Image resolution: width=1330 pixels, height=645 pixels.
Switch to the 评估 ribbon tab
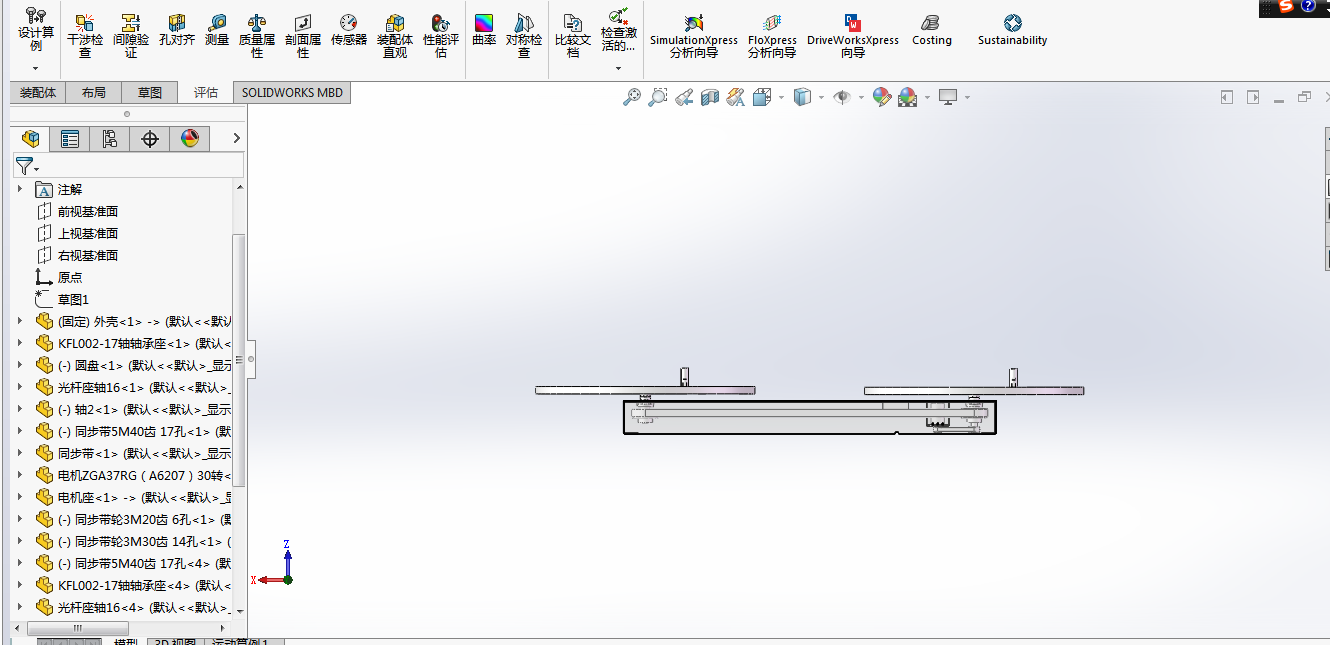tap(206, 92)
